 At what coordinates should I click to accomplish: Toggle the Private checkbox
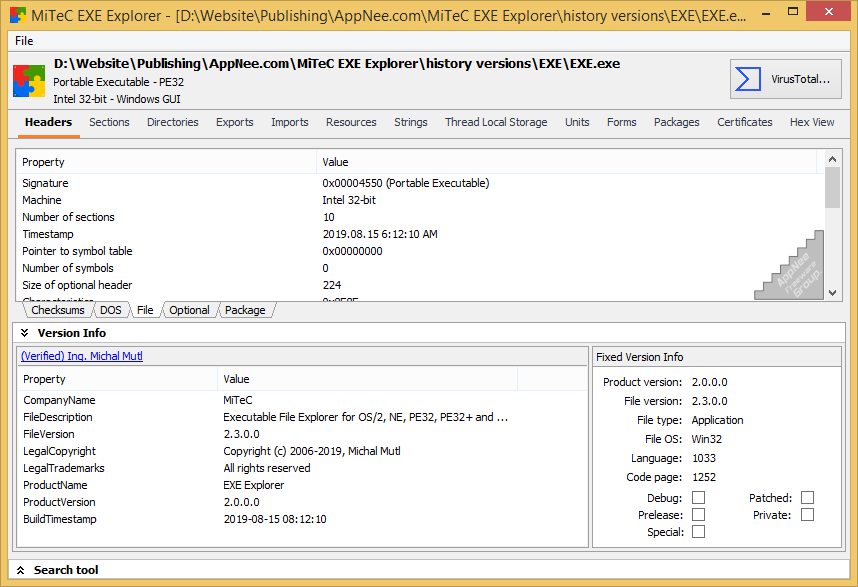point(807,515)
